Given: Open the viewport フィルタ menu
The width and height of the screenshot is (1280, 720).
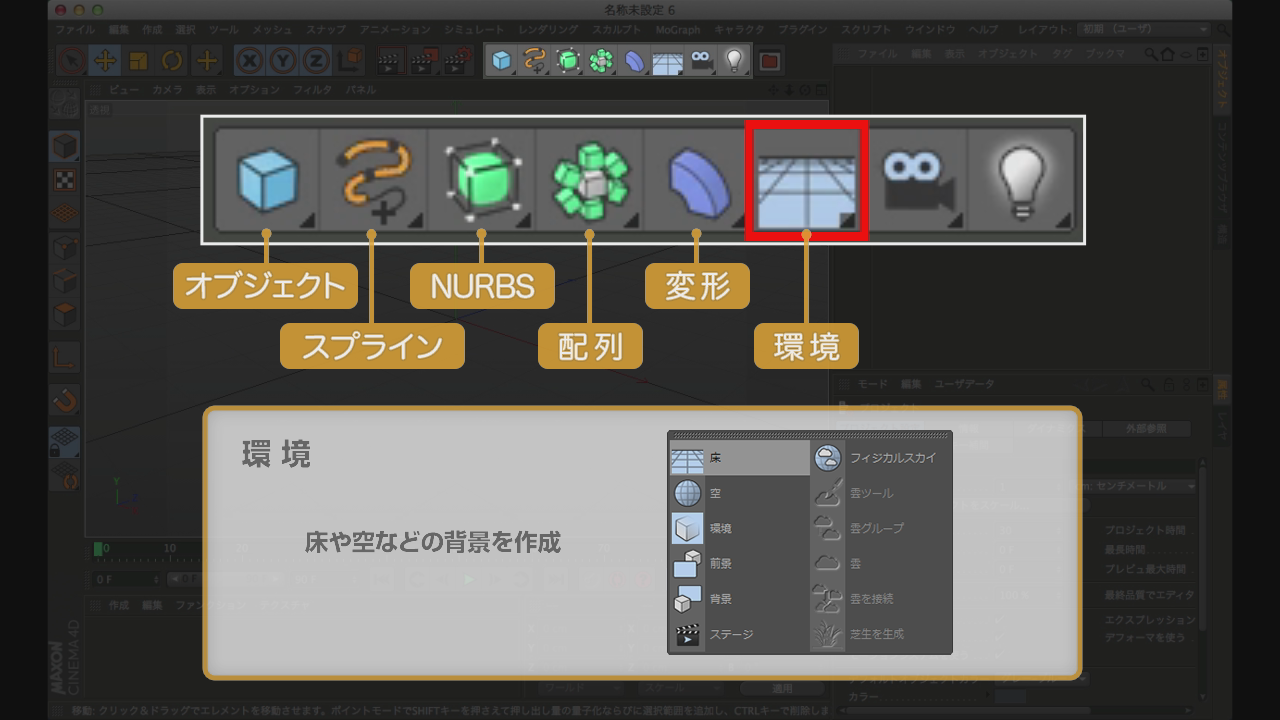Looking at the screenshot, I should click(x=312, y=90).
